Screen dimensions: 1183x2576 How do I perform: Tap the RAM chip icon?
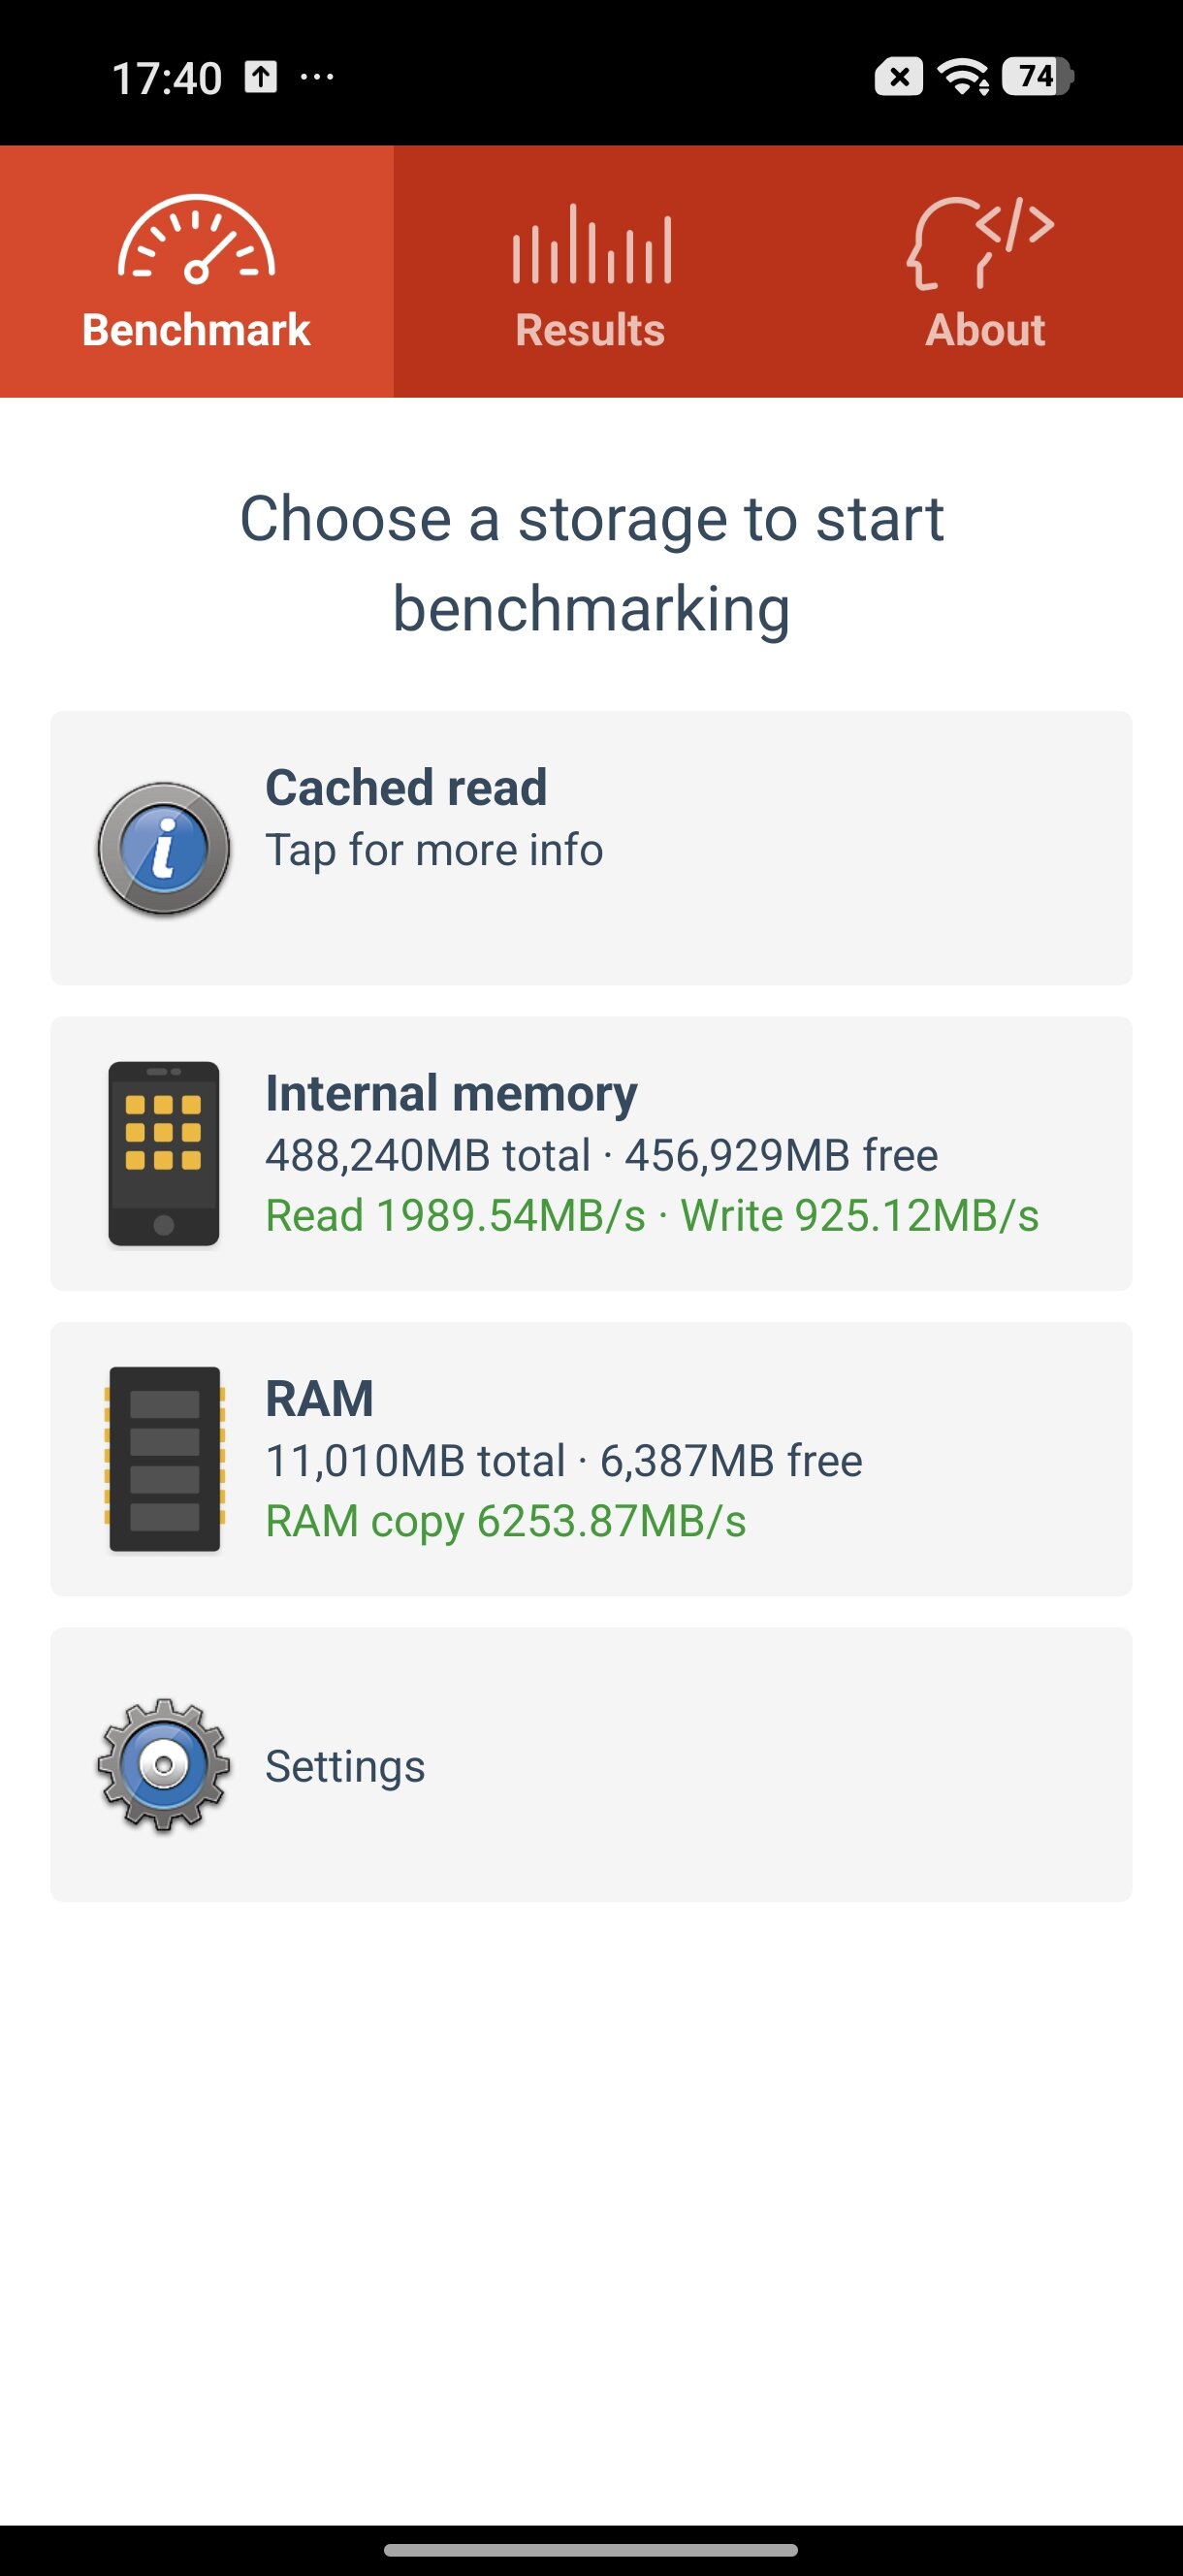[x=164, y=1459]
